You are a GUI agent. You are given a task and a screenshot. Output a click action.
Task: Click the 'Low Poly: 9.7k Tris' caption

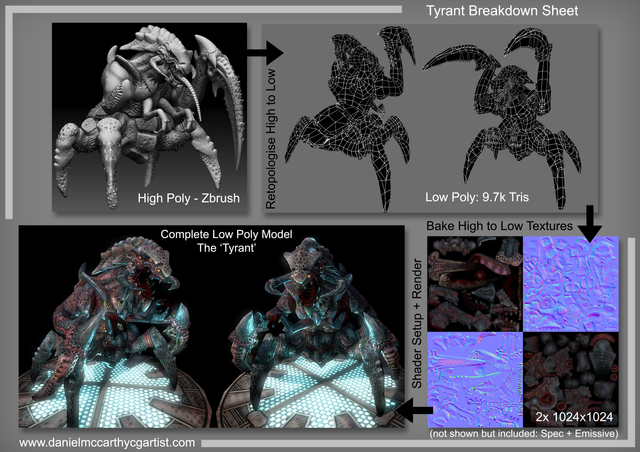(x=477, y=197)
